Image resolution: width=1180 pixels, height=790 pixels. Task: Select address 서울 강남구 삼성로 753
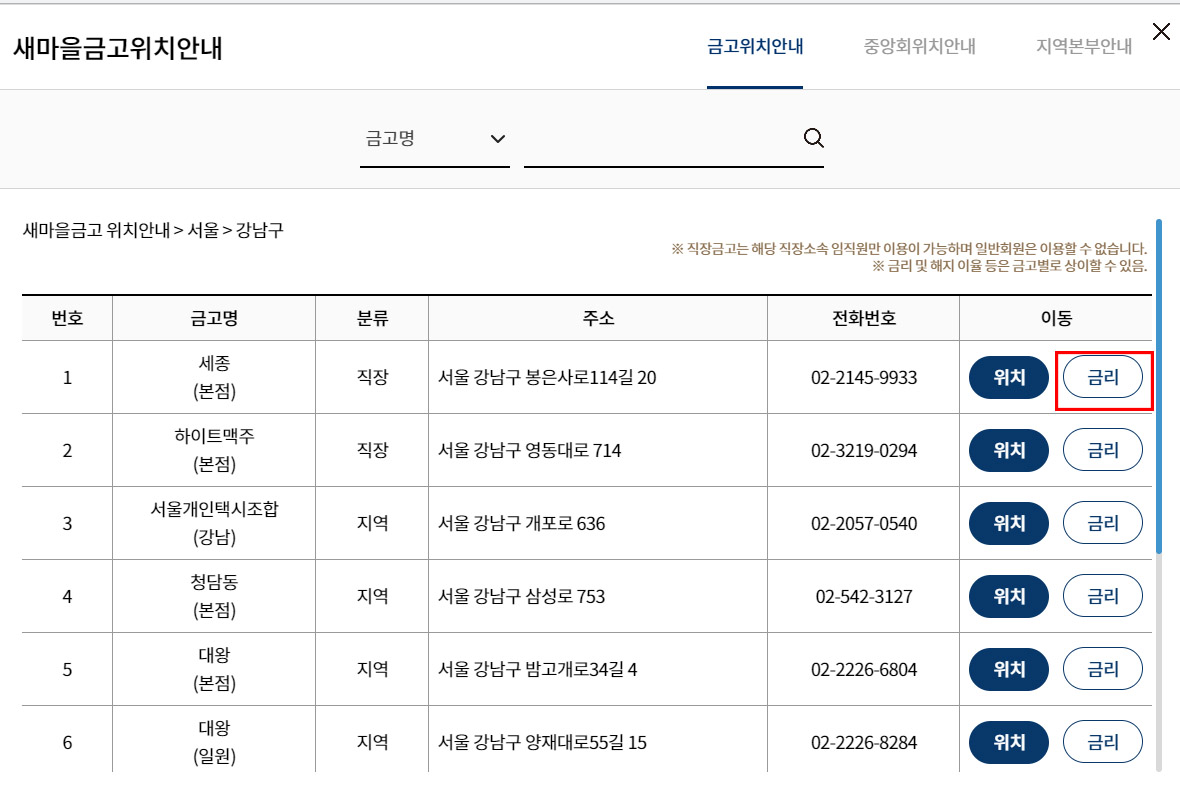(x=522, y=597)
